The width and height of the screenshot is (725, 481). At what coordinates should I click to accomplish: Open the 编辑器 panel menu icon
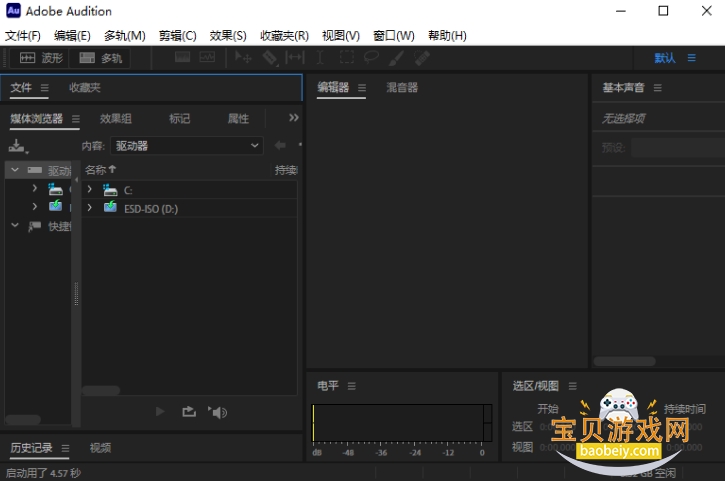click(362, 87)
